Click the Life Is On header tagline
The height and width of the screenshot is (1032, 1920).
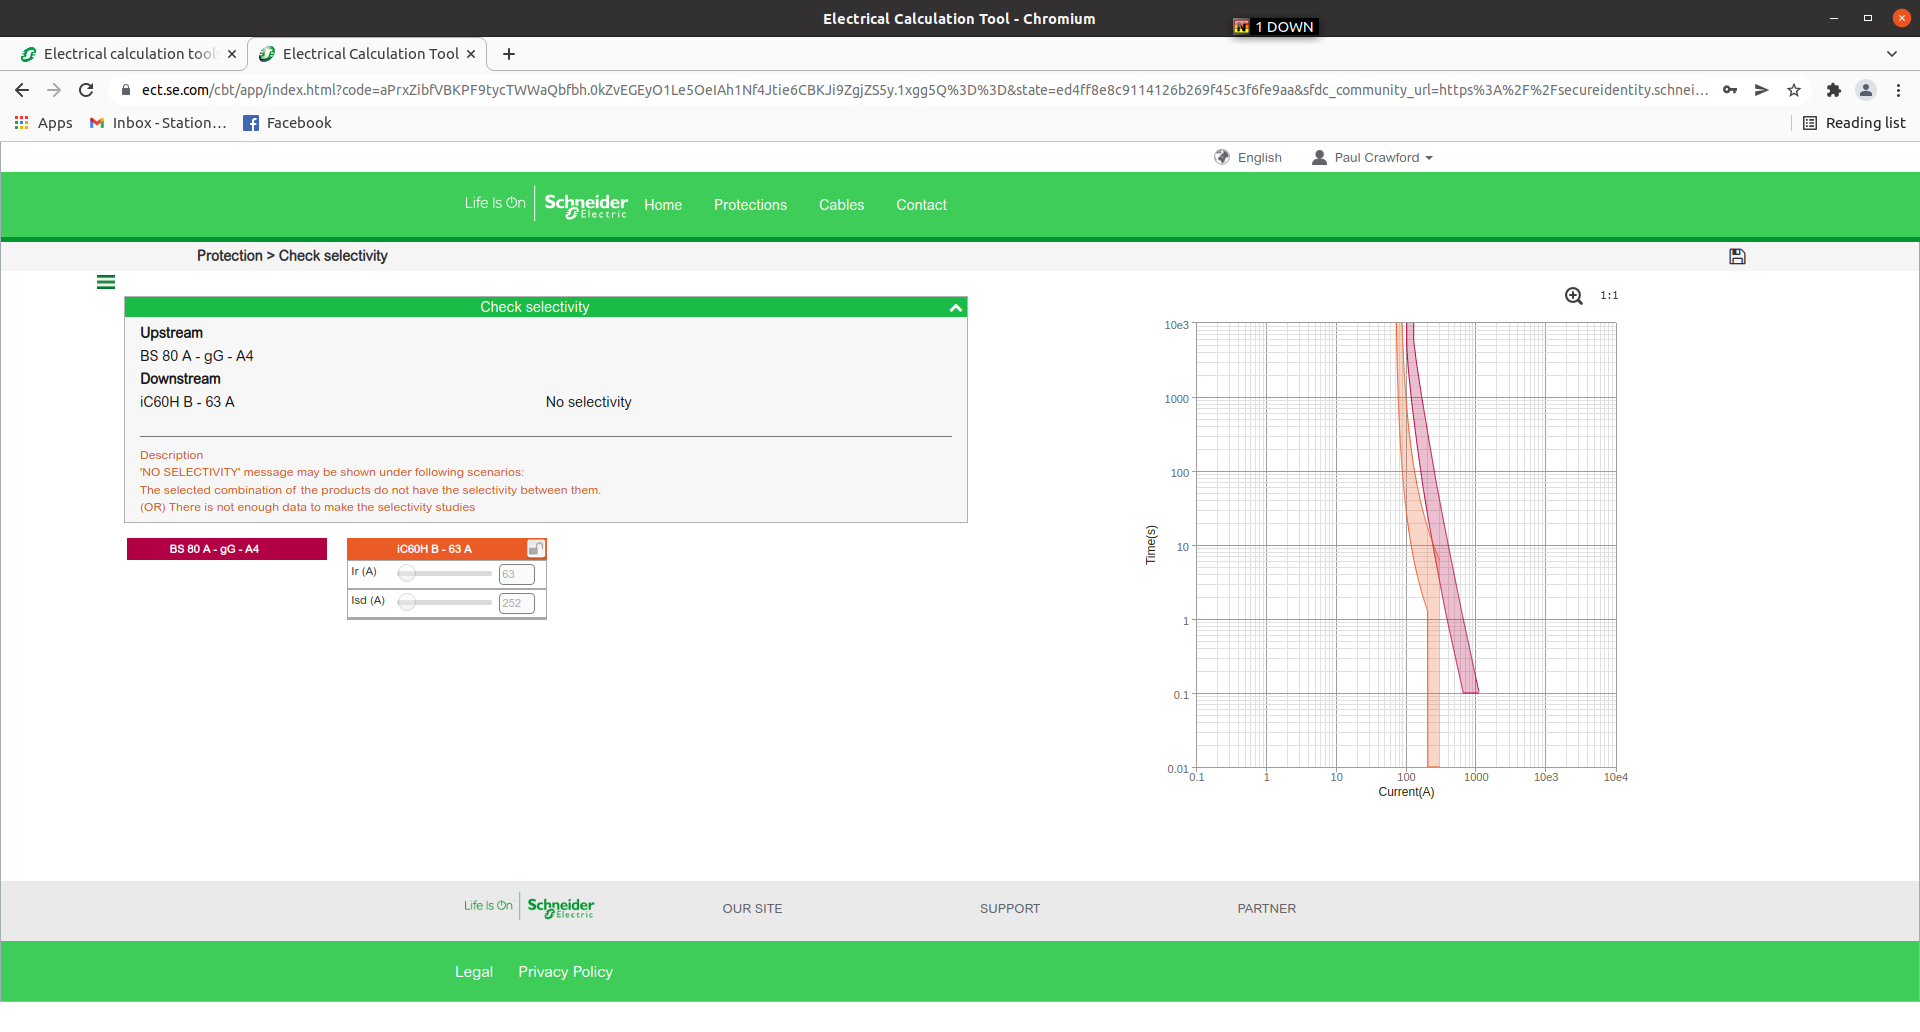[x=495, y=203]
